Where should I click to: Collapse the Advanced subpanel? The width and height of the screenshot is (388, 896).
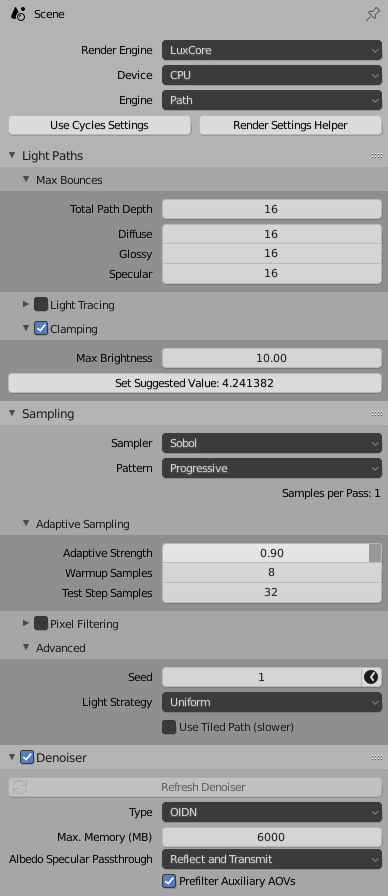coord(26,647)
